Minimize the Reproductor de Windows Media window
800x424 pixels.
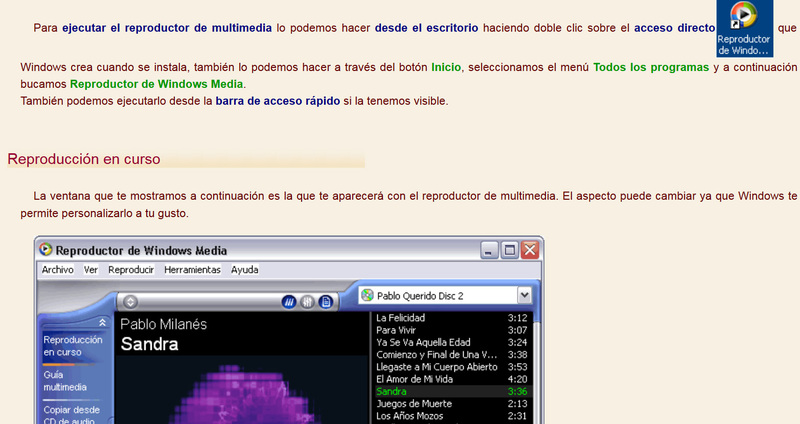tap(489, 250)
